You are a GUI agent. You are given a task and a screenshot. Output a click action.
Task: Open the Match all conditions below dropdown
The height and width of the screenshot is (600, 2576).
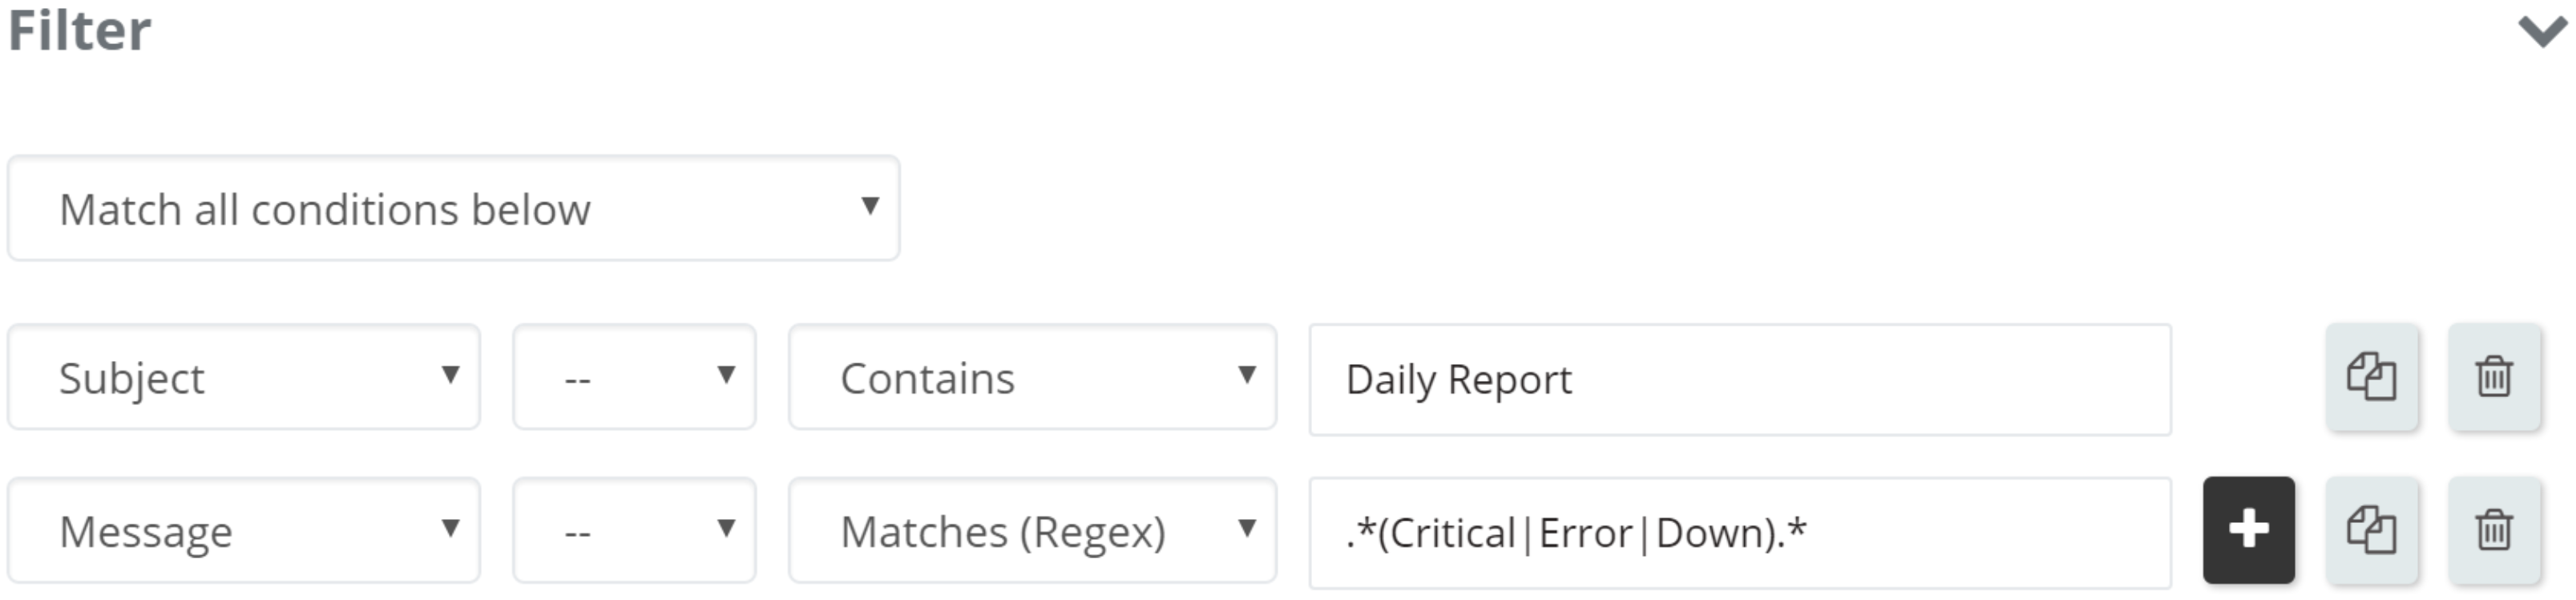click(x=454, y=208)
